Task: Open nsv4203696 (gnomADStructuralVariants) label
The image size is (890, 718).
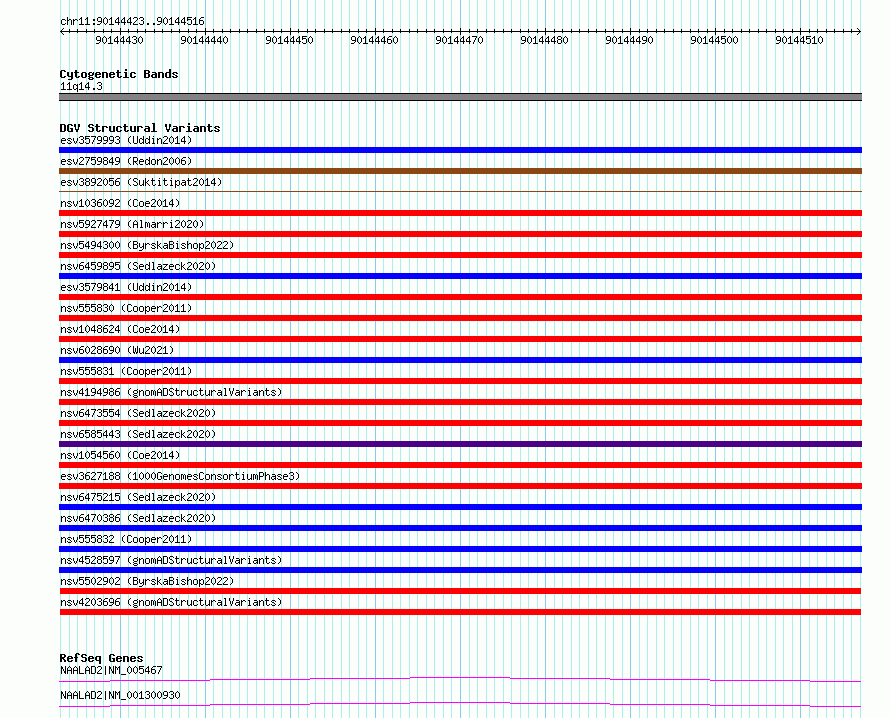Action: [171, 602]
